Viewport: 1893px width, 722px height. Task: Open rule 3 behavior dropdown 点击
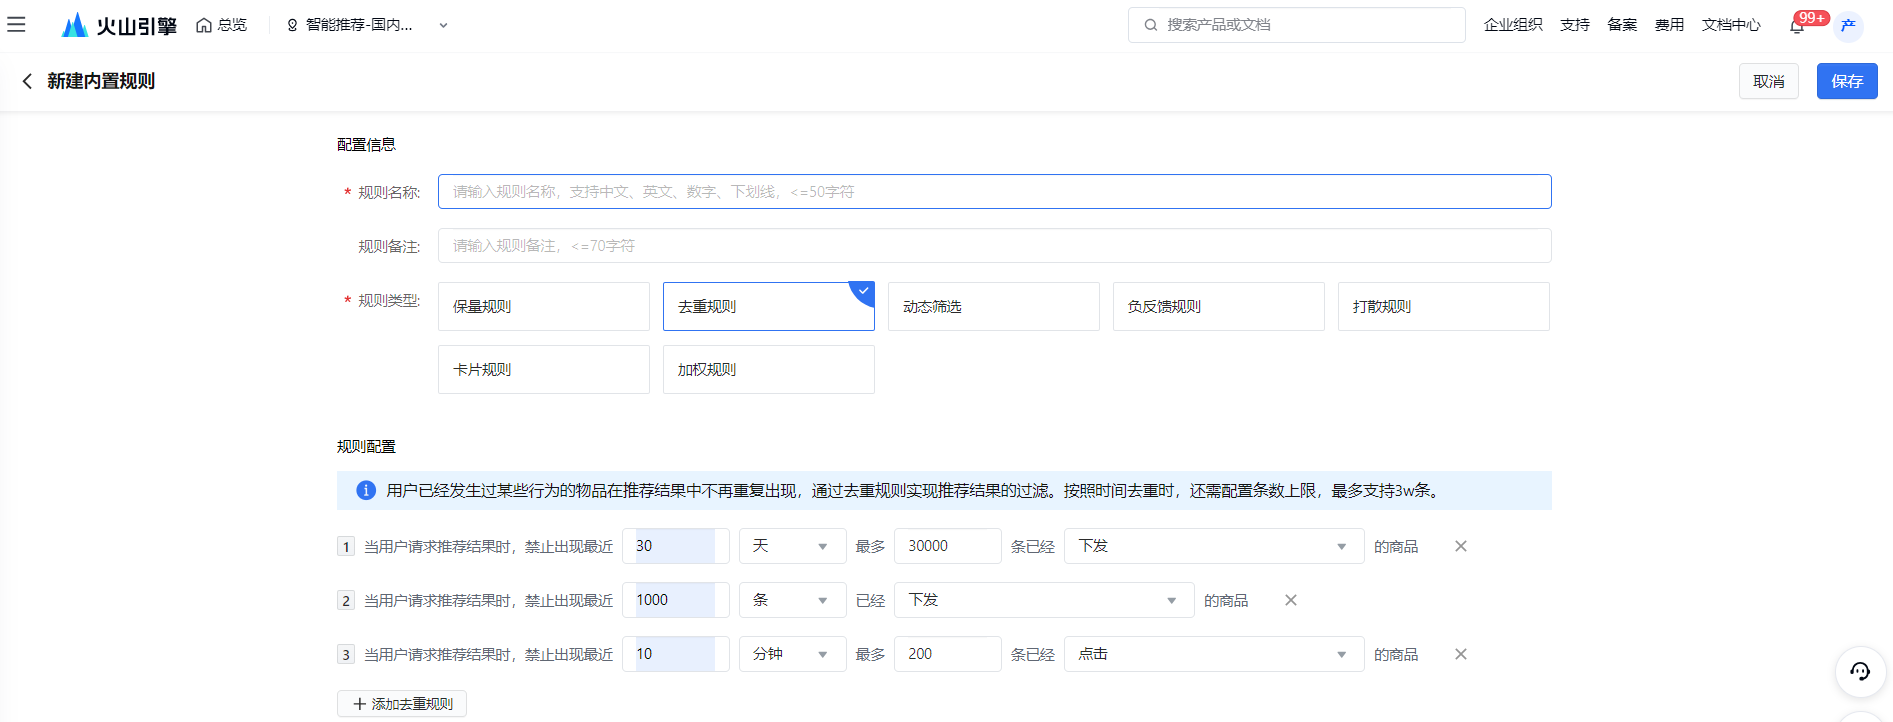point(1214,654)
